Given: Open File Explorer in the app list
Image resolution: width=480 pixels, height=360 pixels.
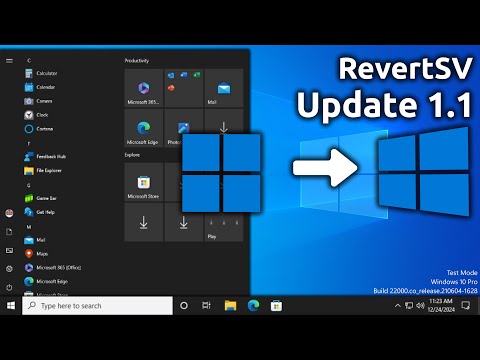Looking at the screenshot, I should click(x=43, y=171).
